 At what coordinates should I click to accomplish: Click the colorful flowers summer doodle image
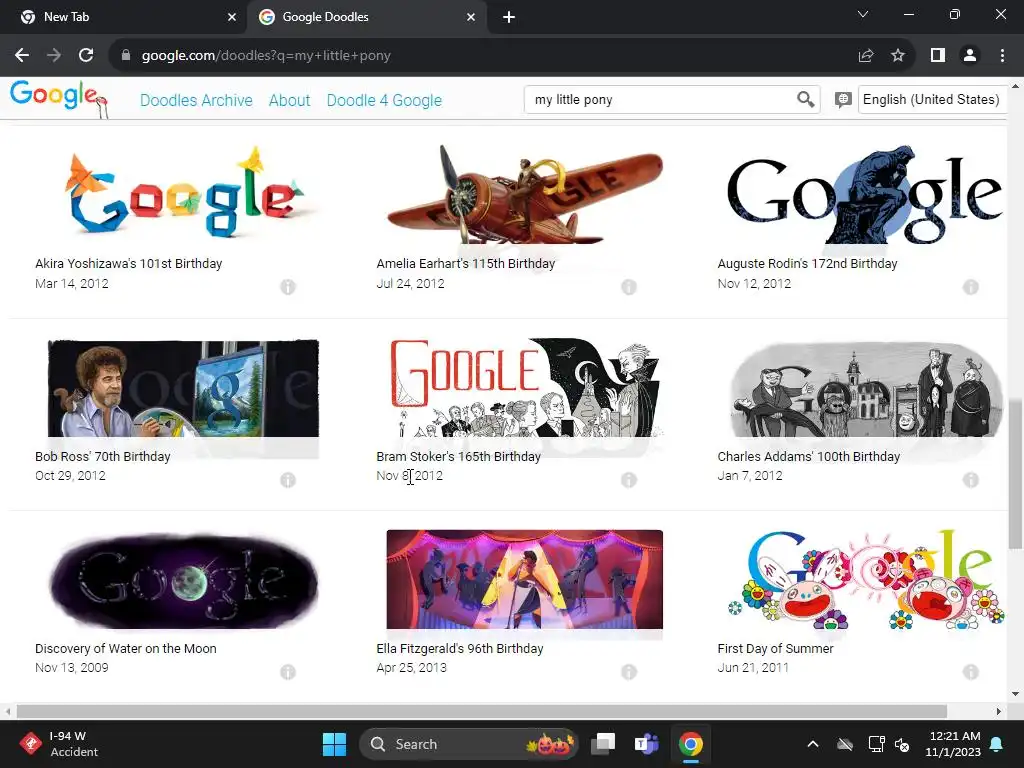[865, 579]
